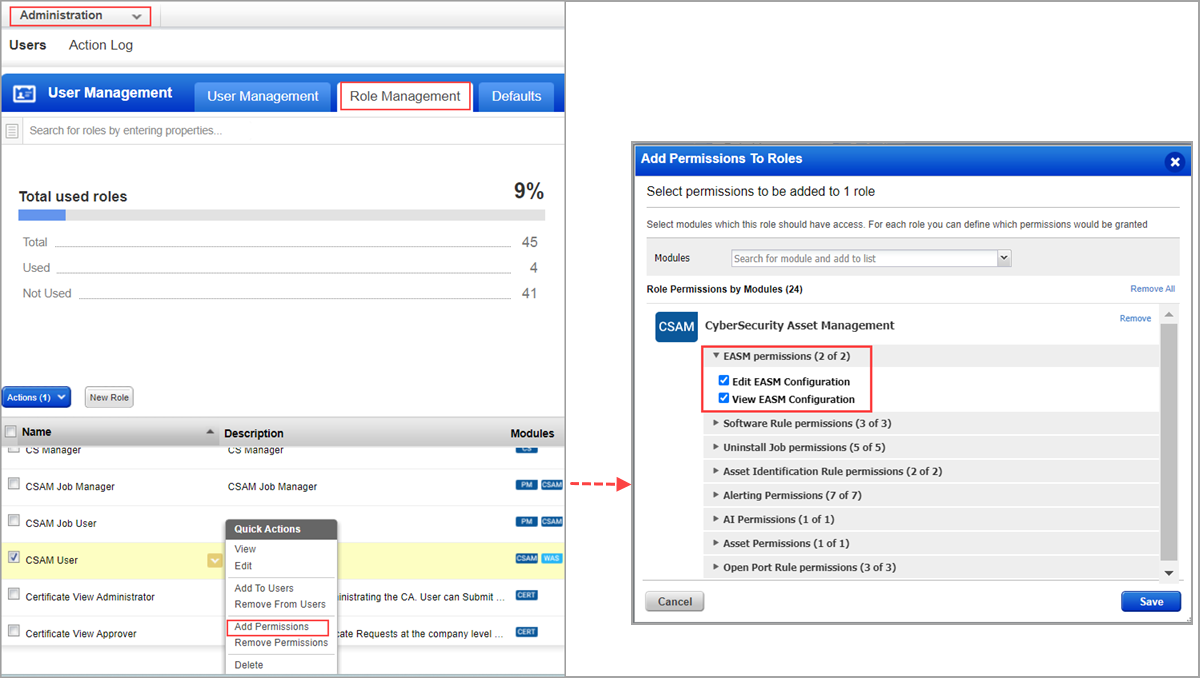
Task: Click the list icon beside the role search bar
Action: pyautogui.click(x=10, y=129)
